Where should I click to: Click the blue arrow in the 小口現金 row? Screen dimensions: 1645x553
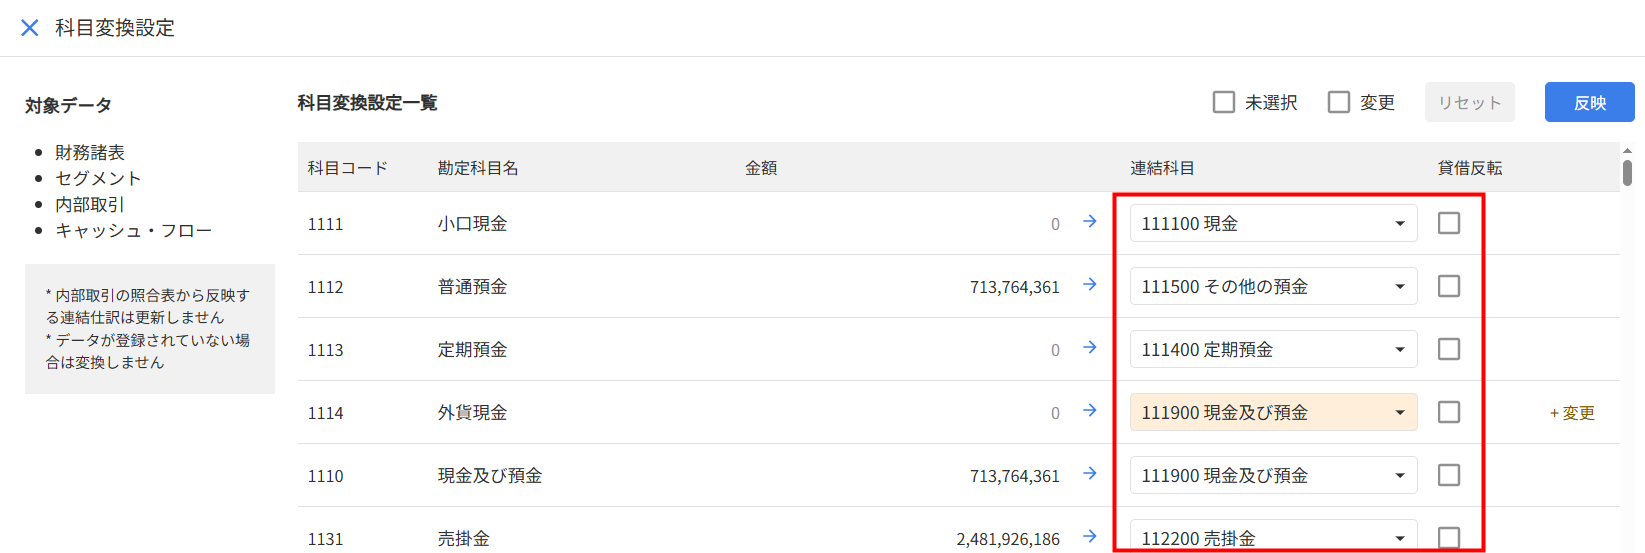(x=1090, y=222)
